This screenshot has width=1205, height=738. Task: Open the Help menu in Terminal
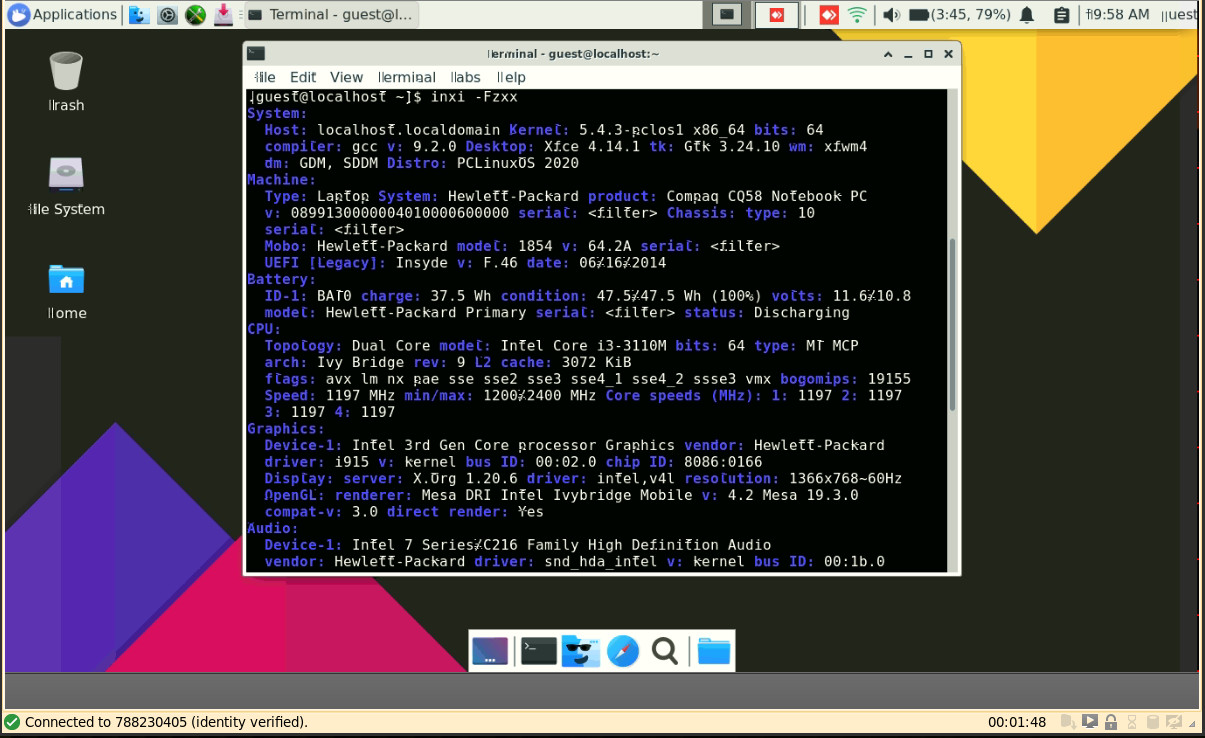coord(511,77)
